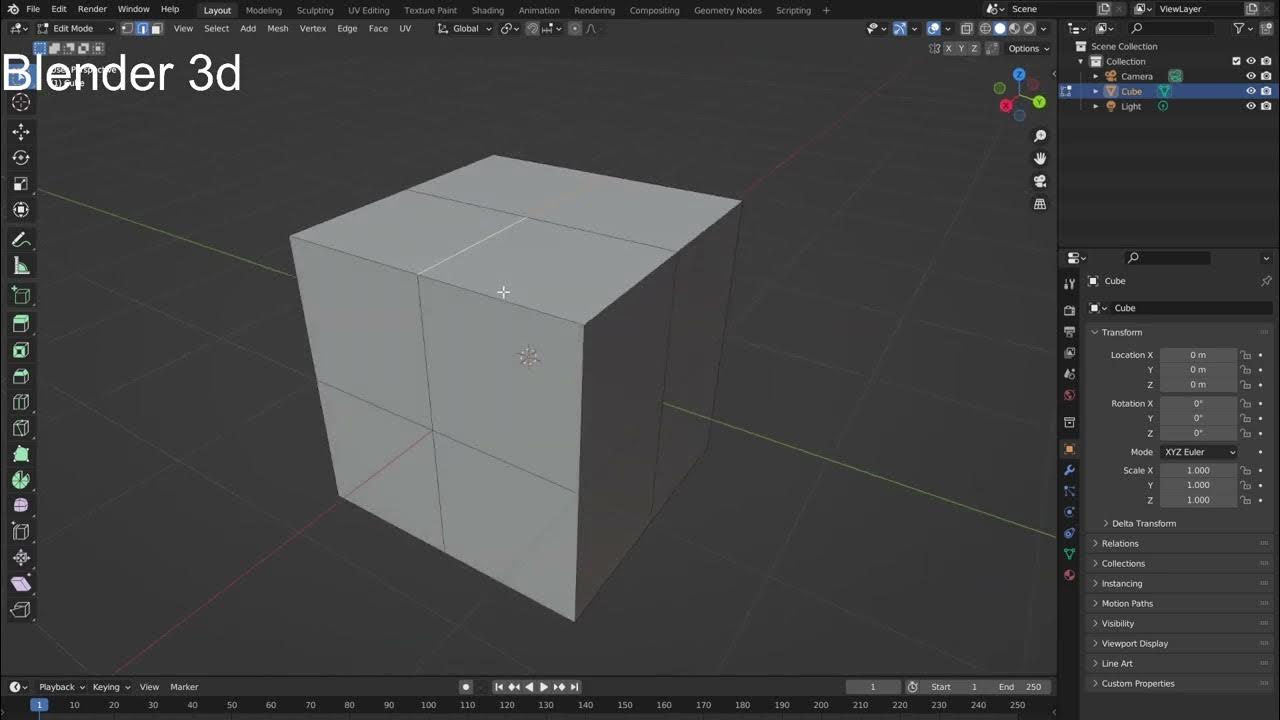Image resolution: width=1280 pixels, height=720 pixels.
Task: Open the Material properties tab icon
Action: click(1069, 575)
